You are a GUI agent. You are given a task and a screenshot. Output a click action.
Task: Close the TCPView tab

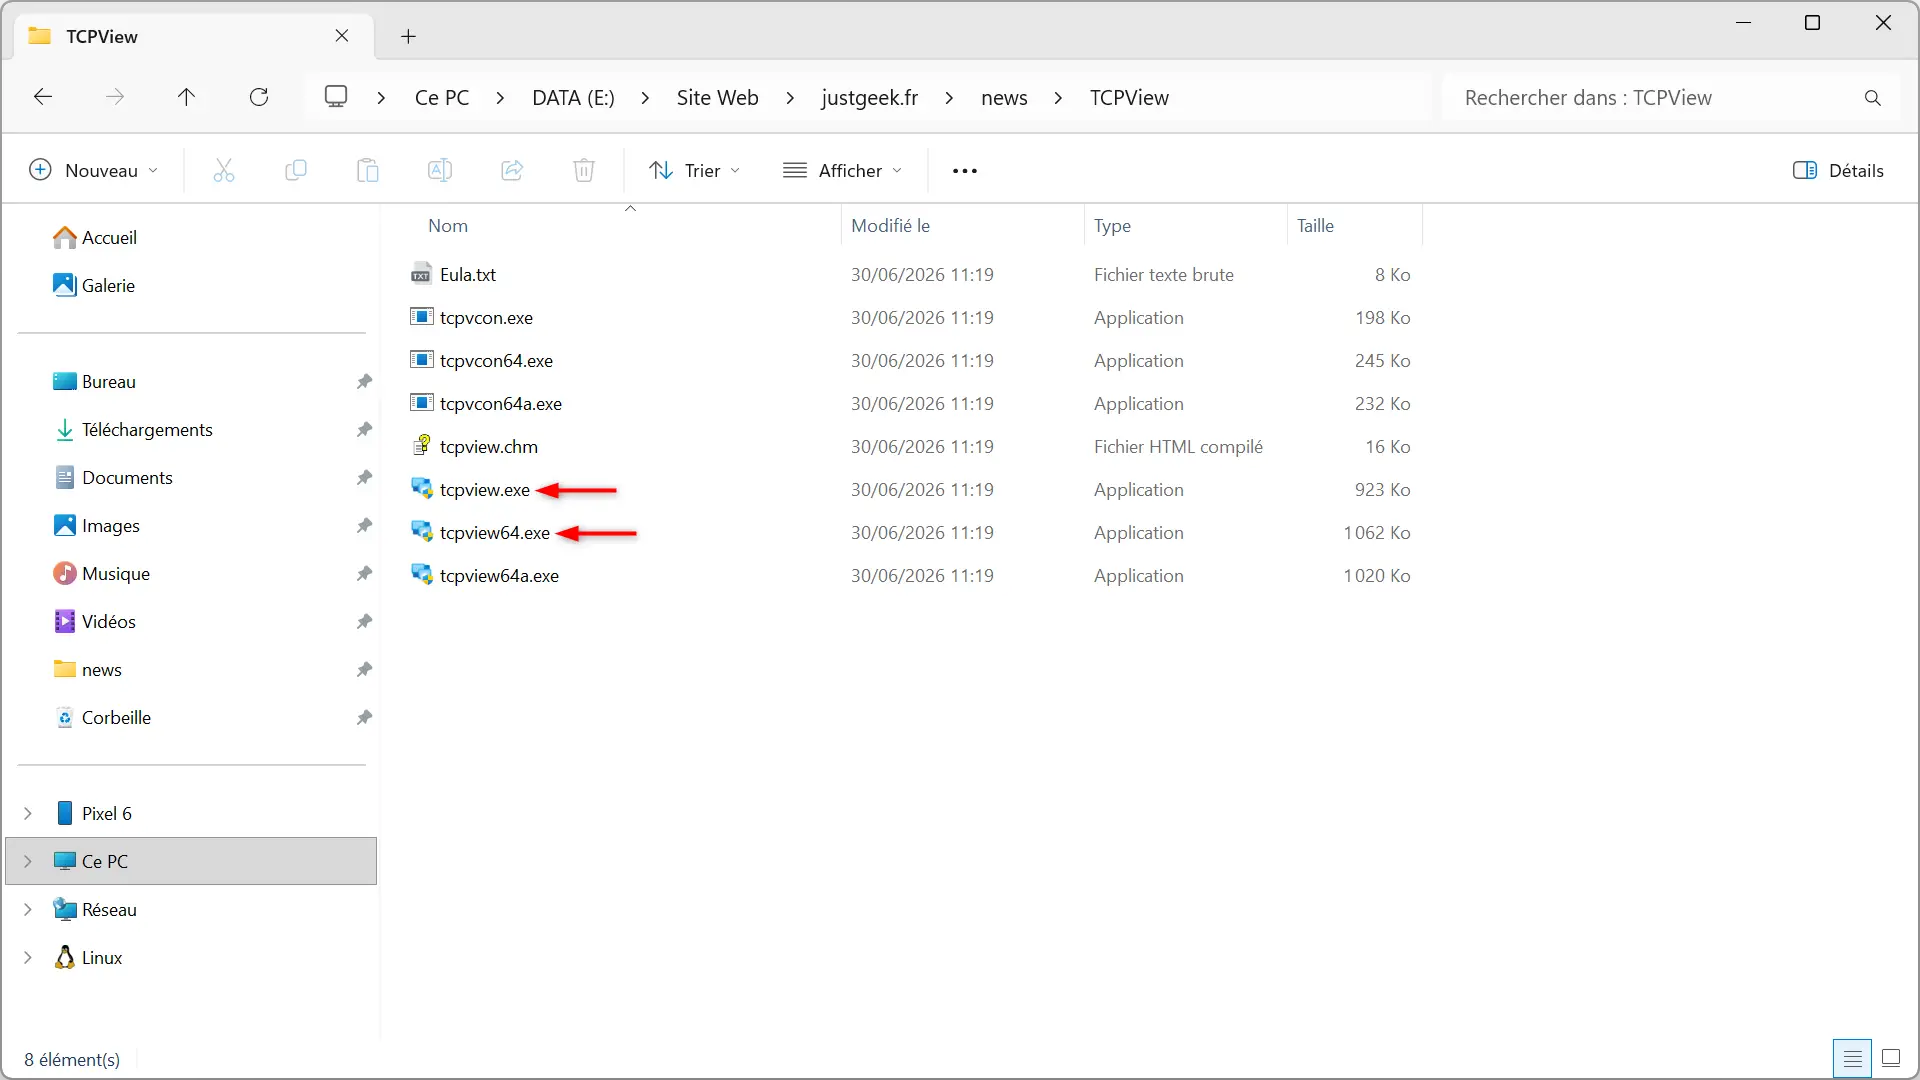(x=342, y=36)
